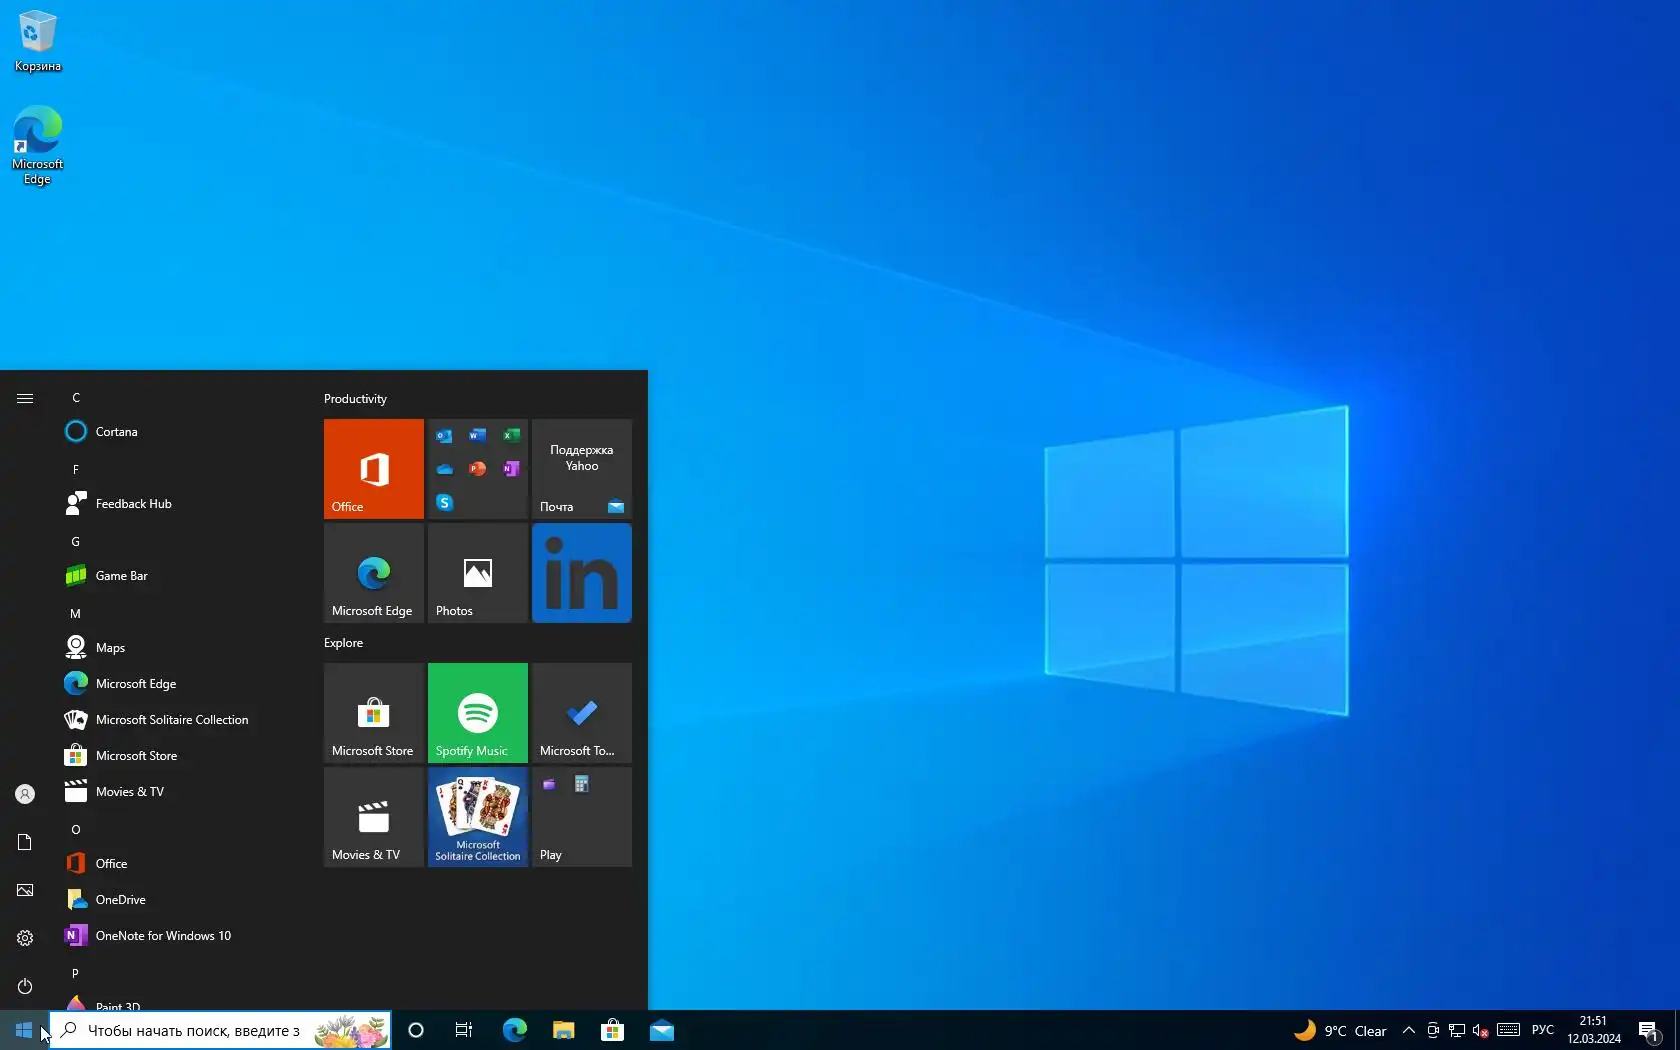Click the muted volume tray icon
This screenshot has height=1050, width=1680.
tap(1481, 1030)
